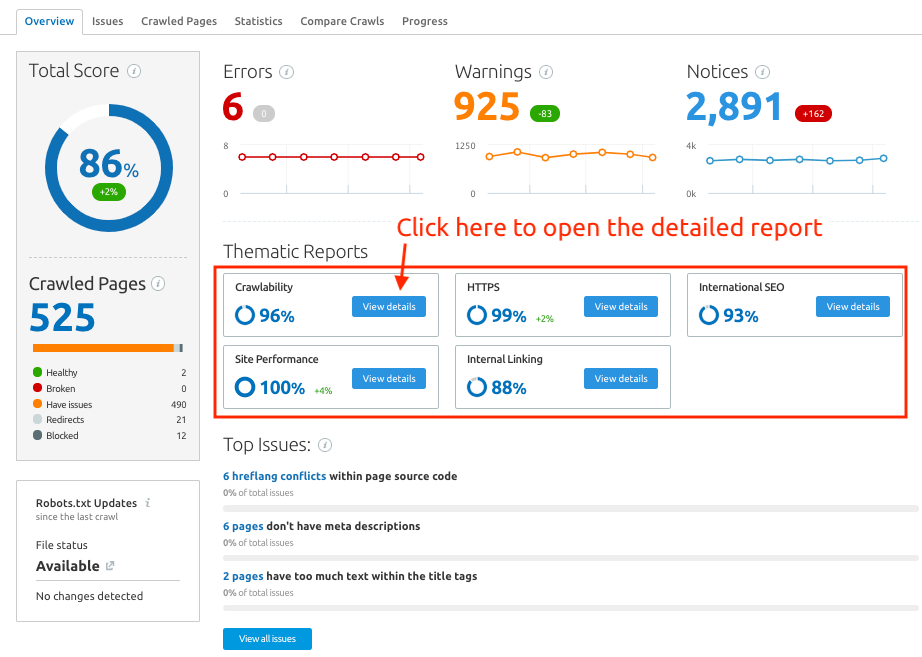Click info icon next to Top Issues
Screen dimensions: 922x657
click(325, 445)
